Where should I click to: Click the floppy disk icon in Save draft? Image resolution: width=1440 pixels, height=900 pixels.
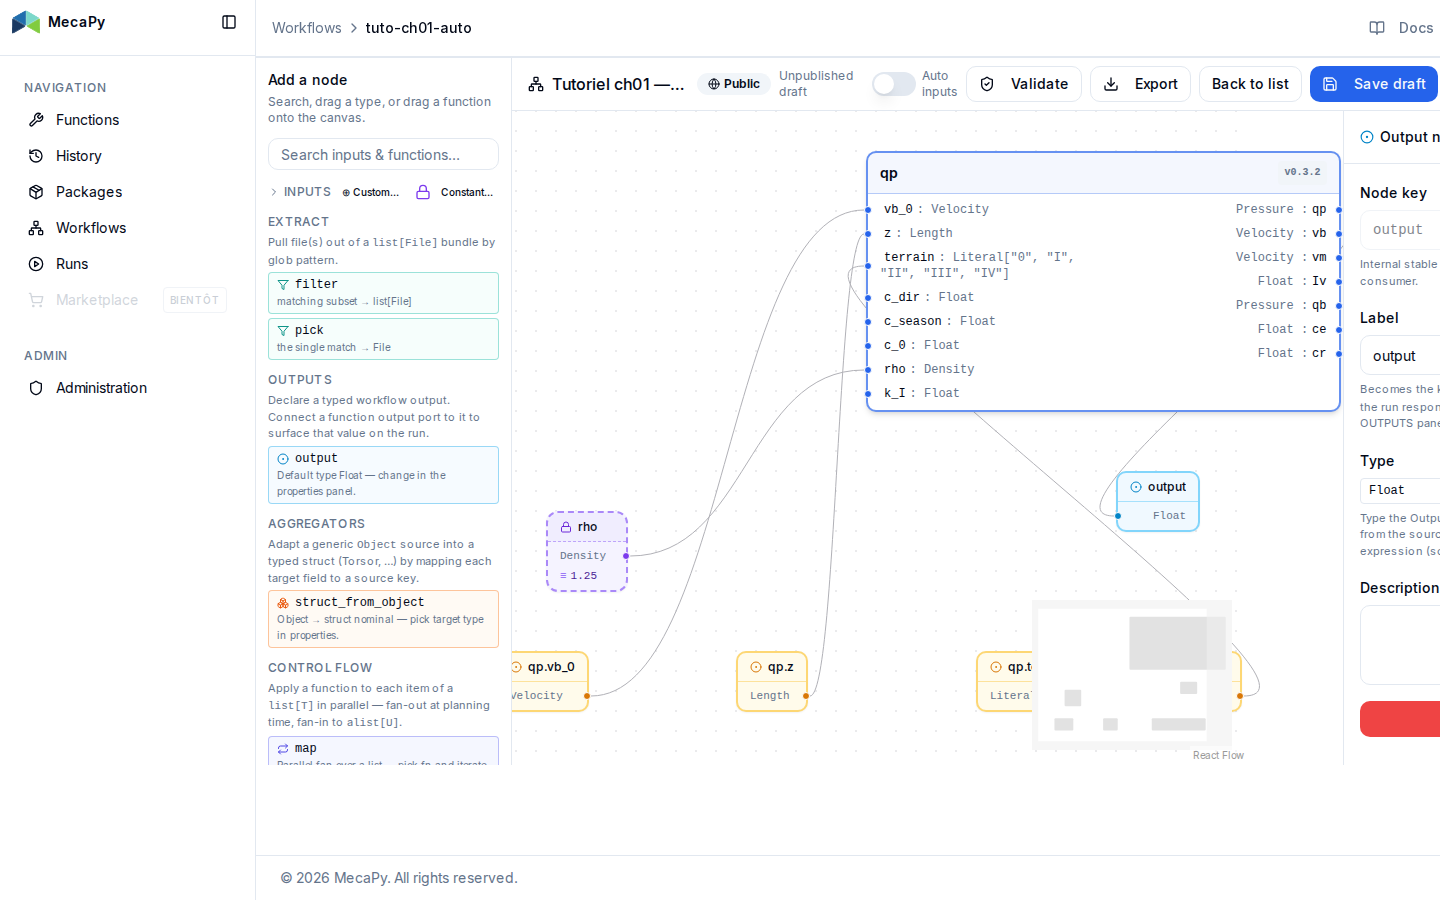coord(1330,84)
